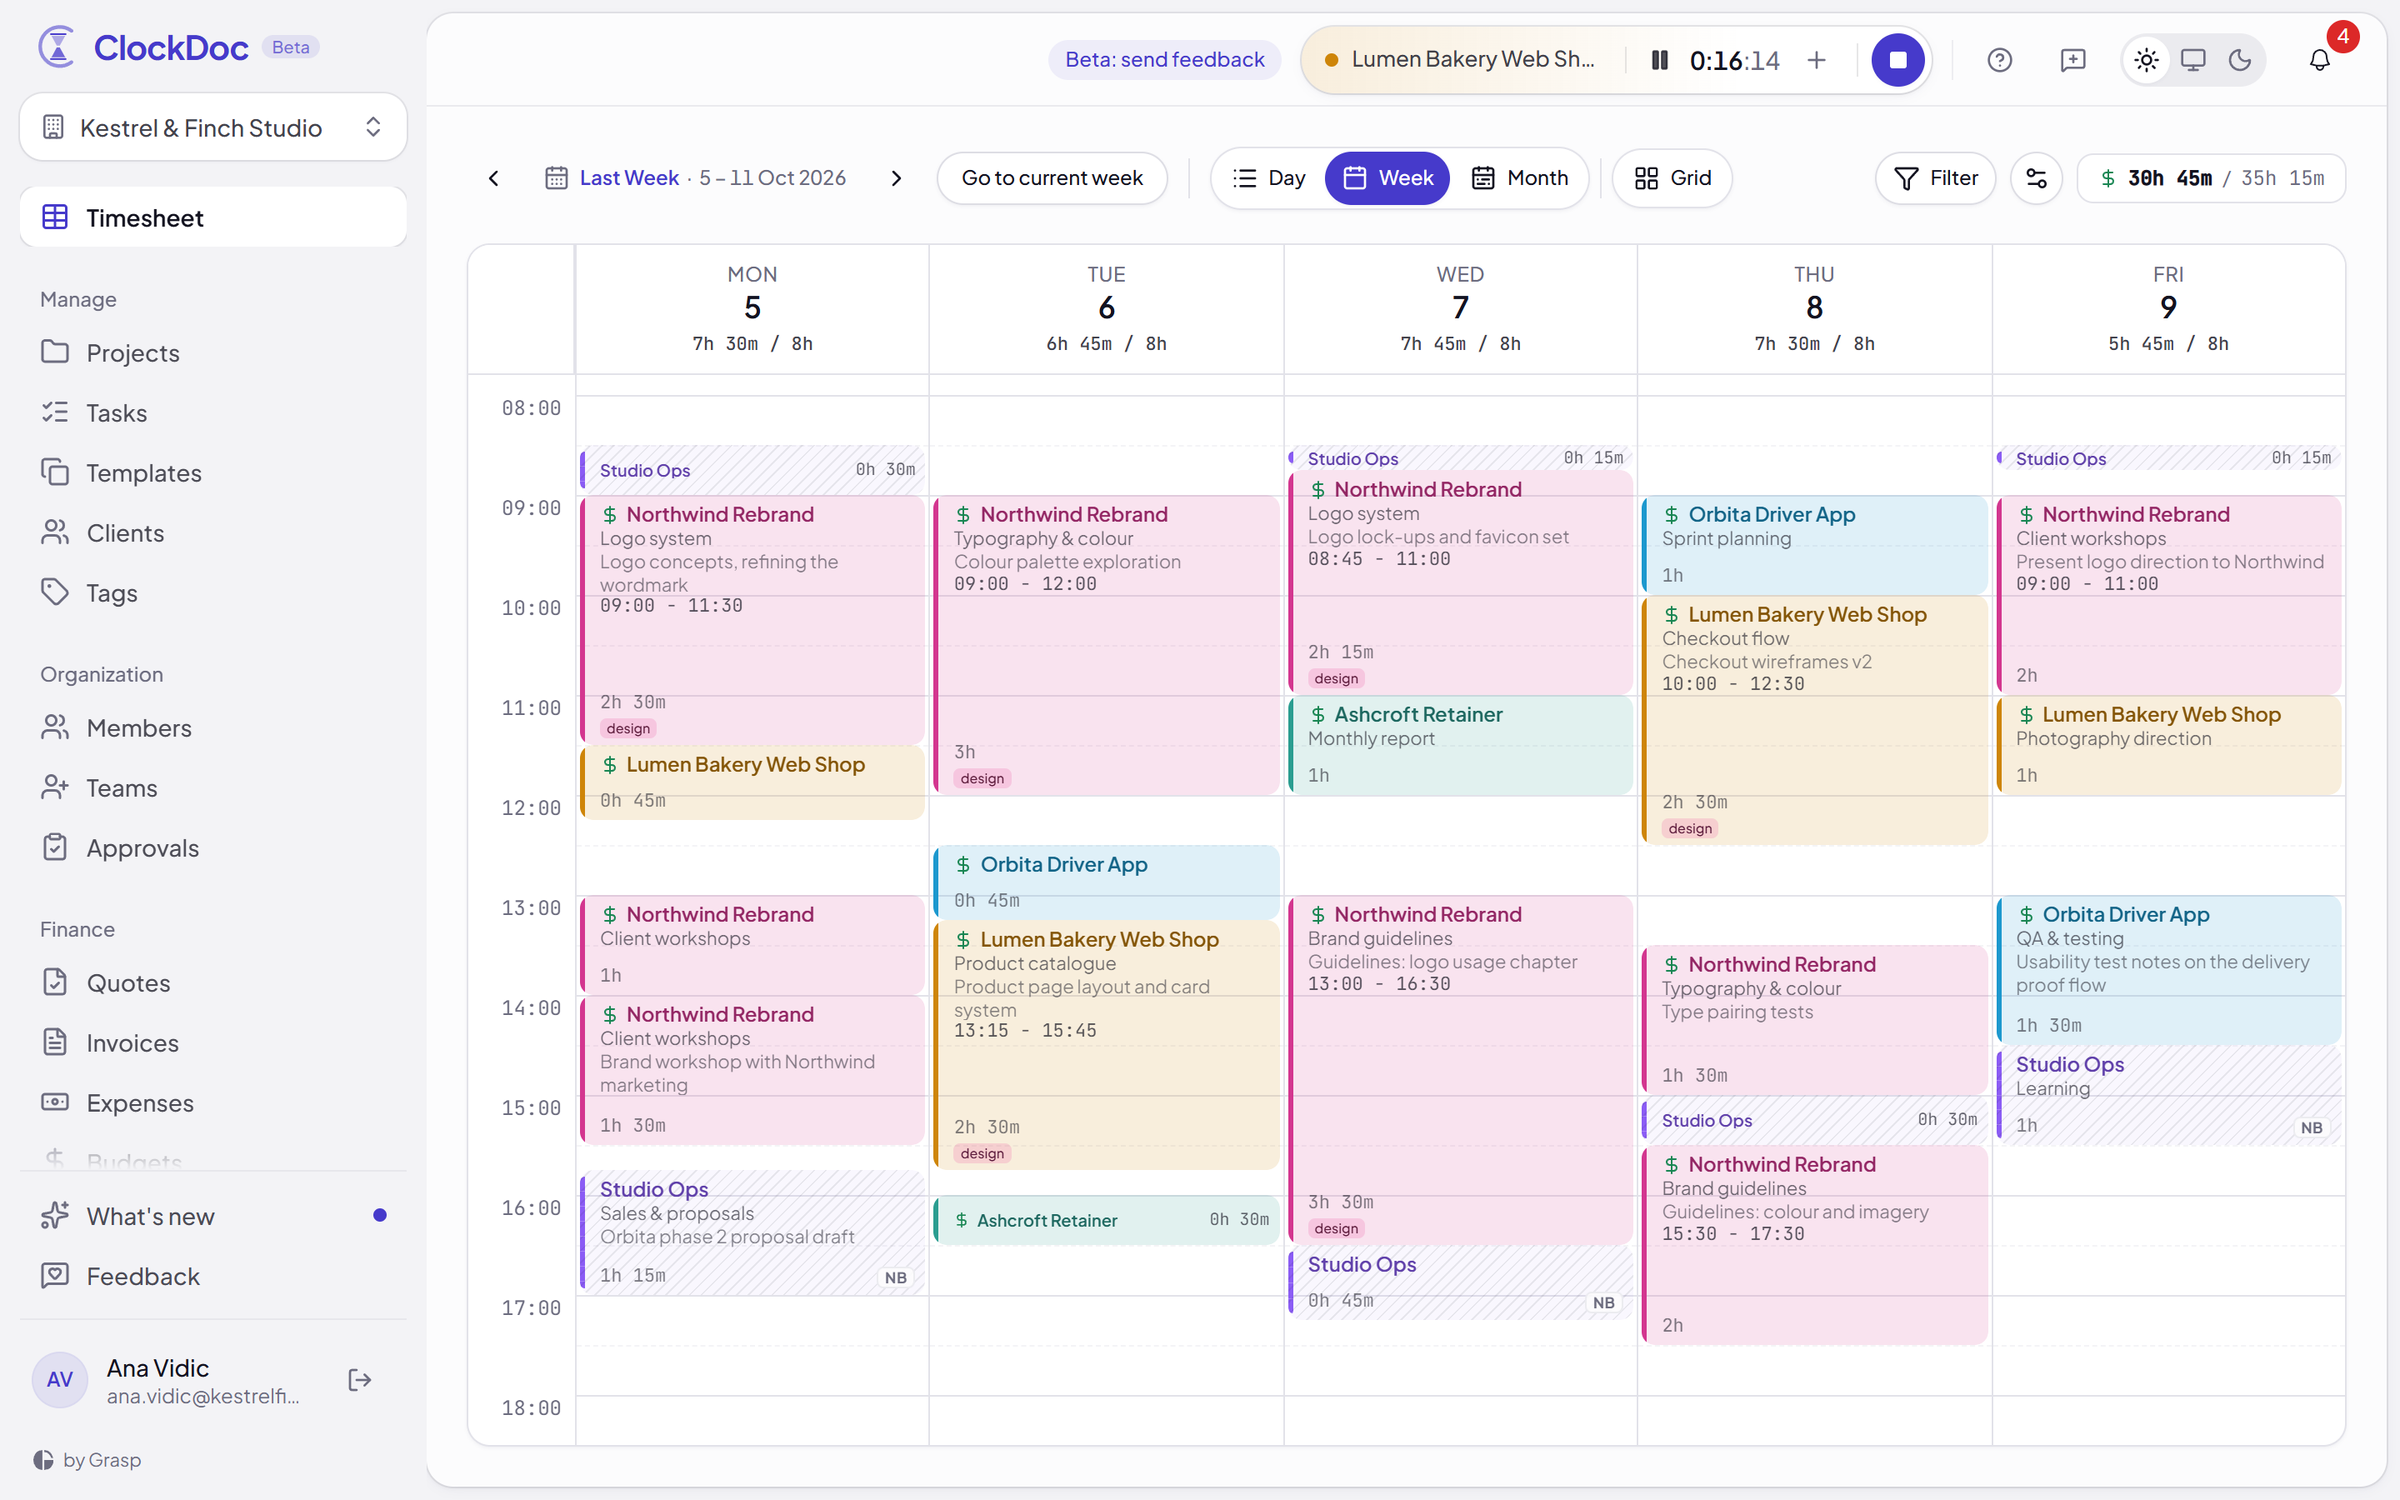Open Projects in sidebar
This screenshot has width=2400, height=1500.
click(x=213, y=352)
